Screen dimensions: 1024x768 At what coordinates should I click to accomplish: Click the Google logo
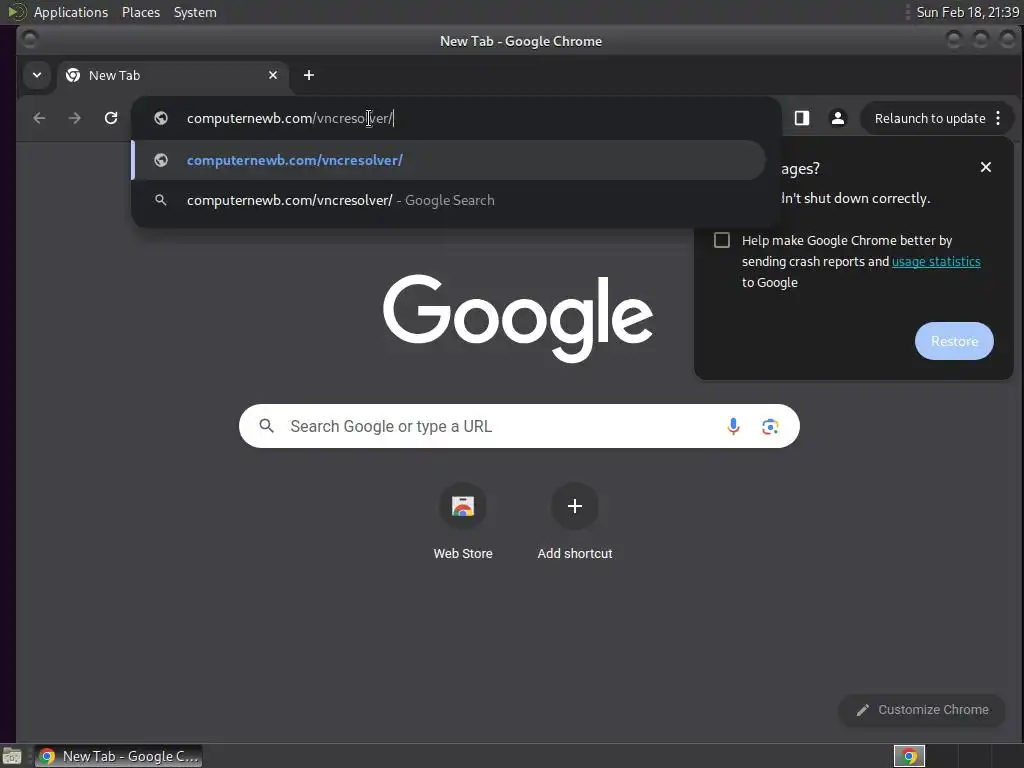518,318
